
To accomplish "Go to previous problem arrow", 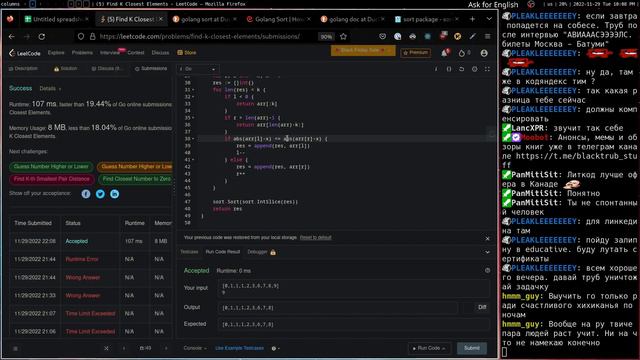I will pyautogui.click(x=124, y=348).
